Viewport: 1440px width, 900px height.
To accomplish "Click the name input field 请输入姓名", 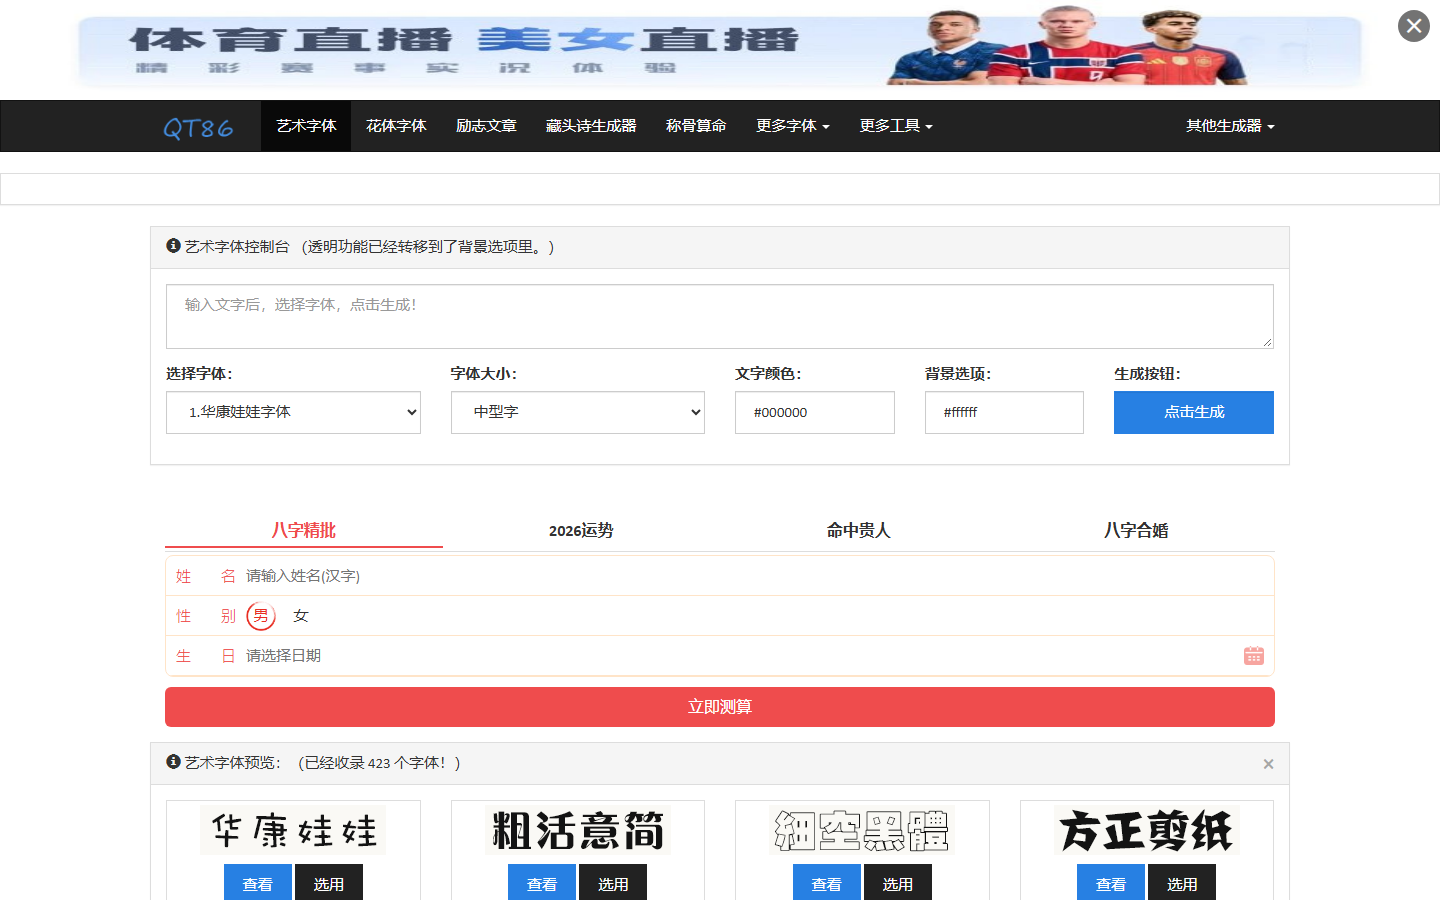I will 755,576.
